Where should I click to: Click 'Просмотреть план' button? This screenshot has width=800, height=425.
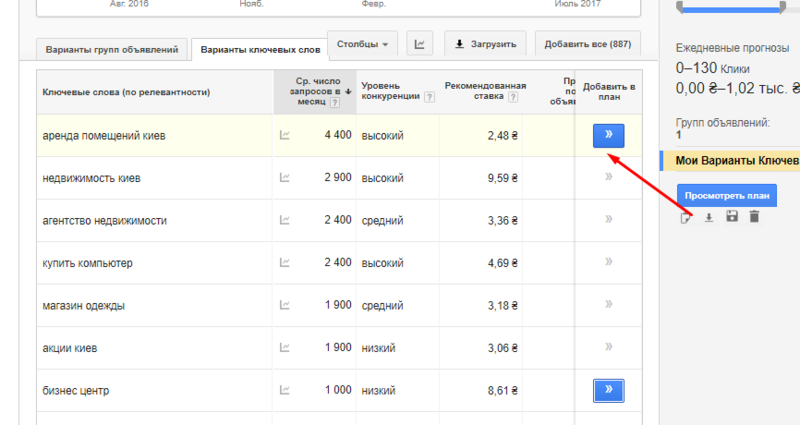pos(727,195)
